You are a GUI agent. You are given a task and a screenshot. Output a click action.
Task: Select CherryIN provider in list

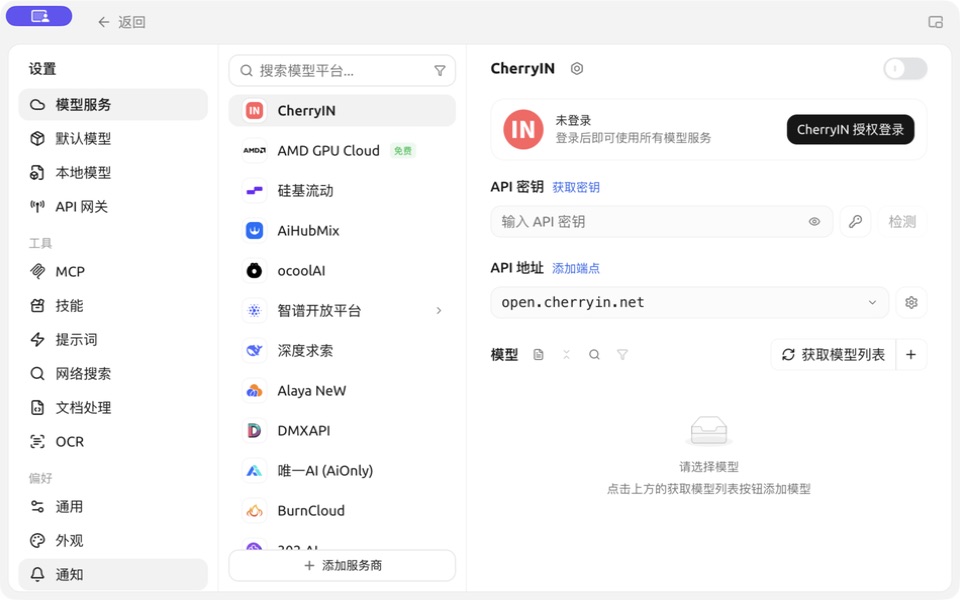pos(342,110)
